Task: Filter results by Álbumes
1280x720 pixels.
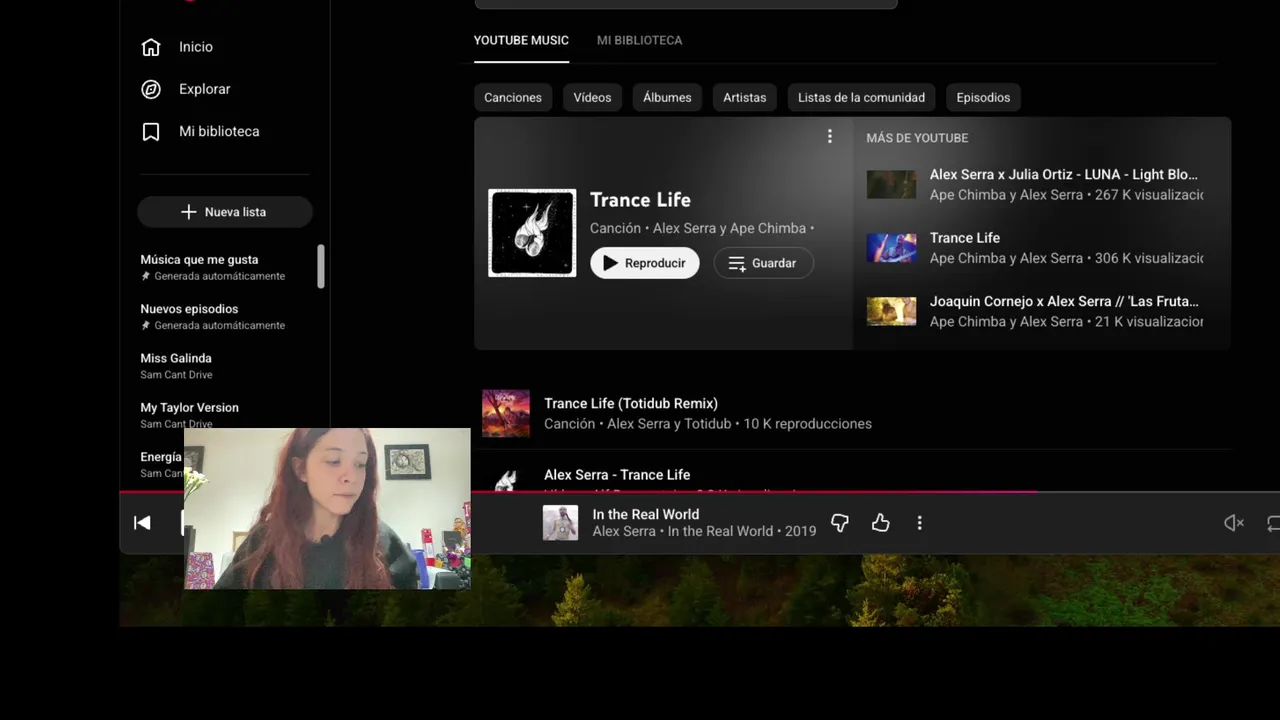Action: [667, 97]
